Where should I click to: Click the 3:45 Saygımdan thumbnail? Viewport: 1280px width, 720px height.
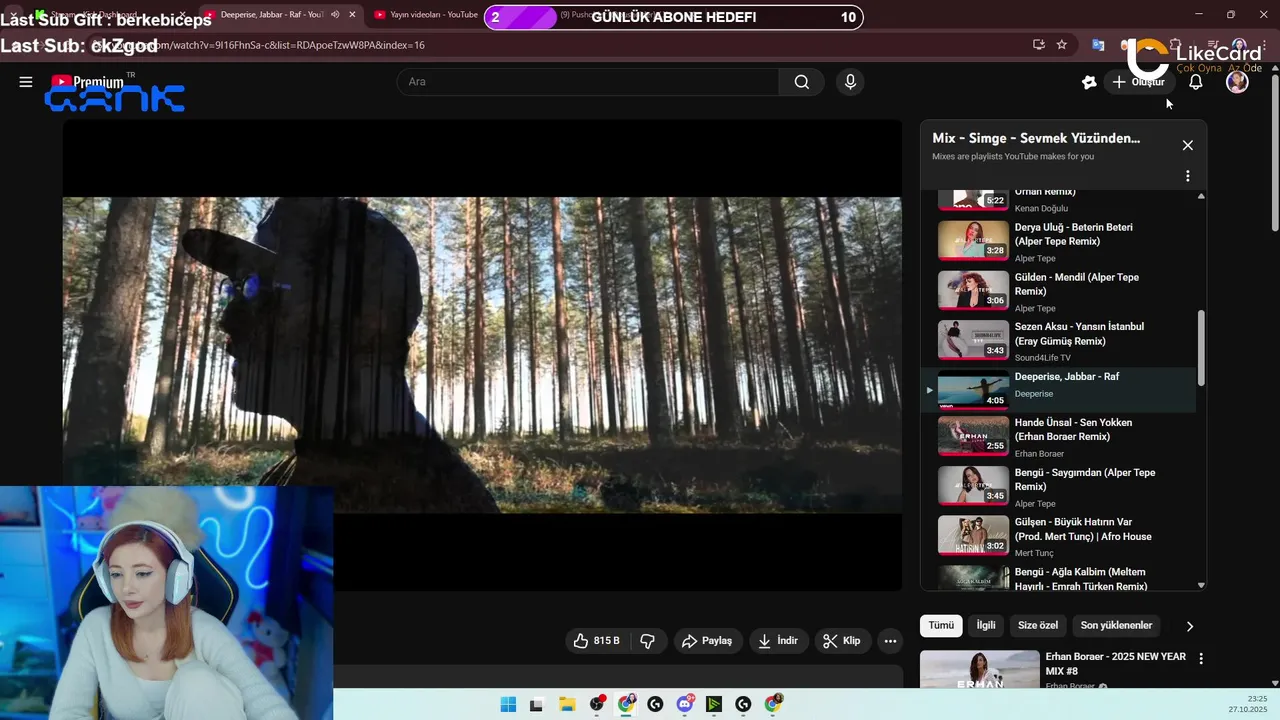click(973, 486)
